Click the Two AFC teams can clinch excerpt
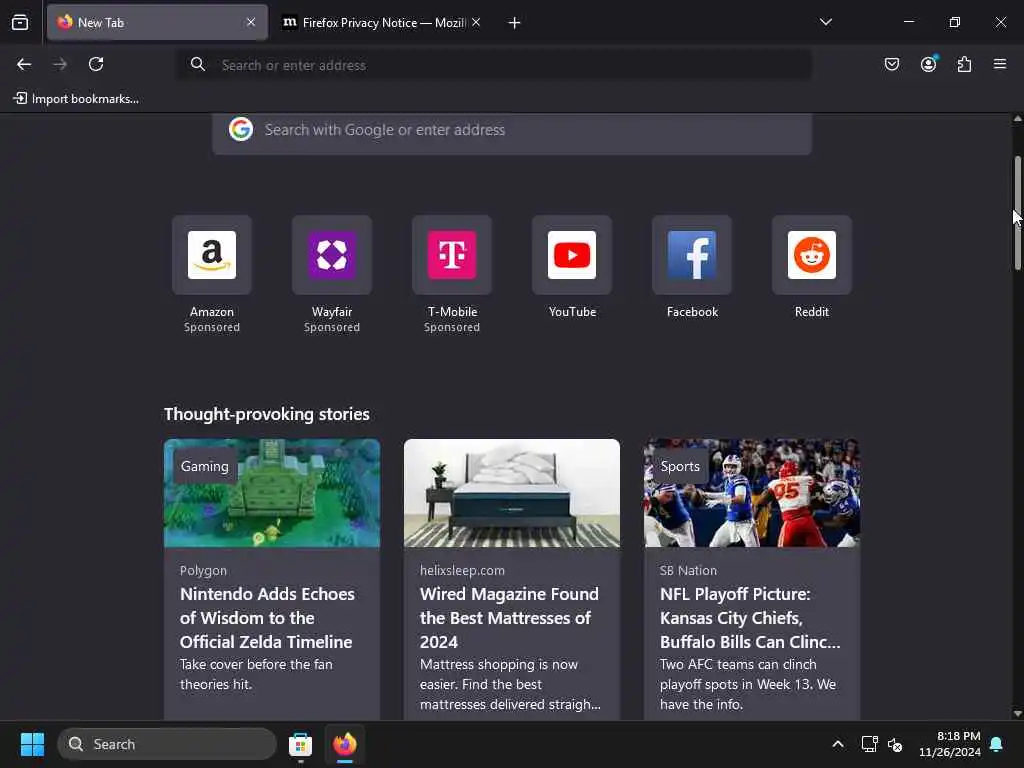The width and height of the screenshot is (1024, 768). [x=748, y=684]
